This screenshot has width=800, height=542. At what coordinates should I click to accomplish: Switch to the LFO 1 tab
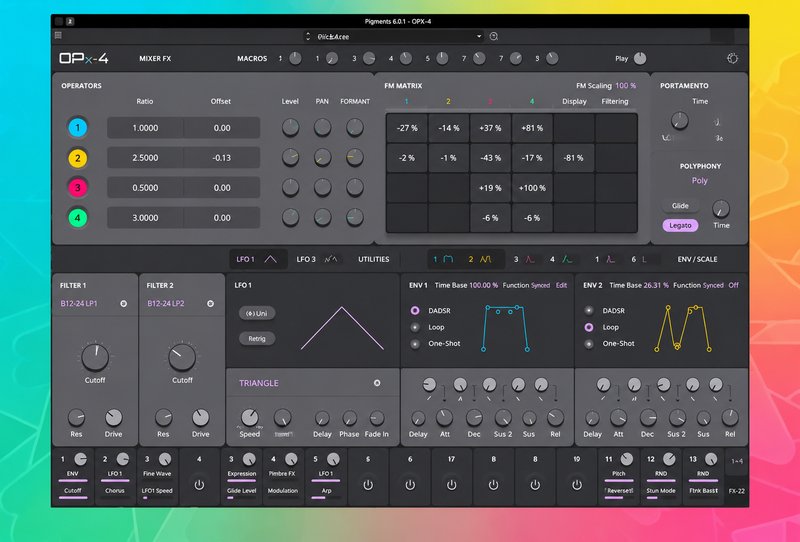pyautogui.click(x=256, y=259)
